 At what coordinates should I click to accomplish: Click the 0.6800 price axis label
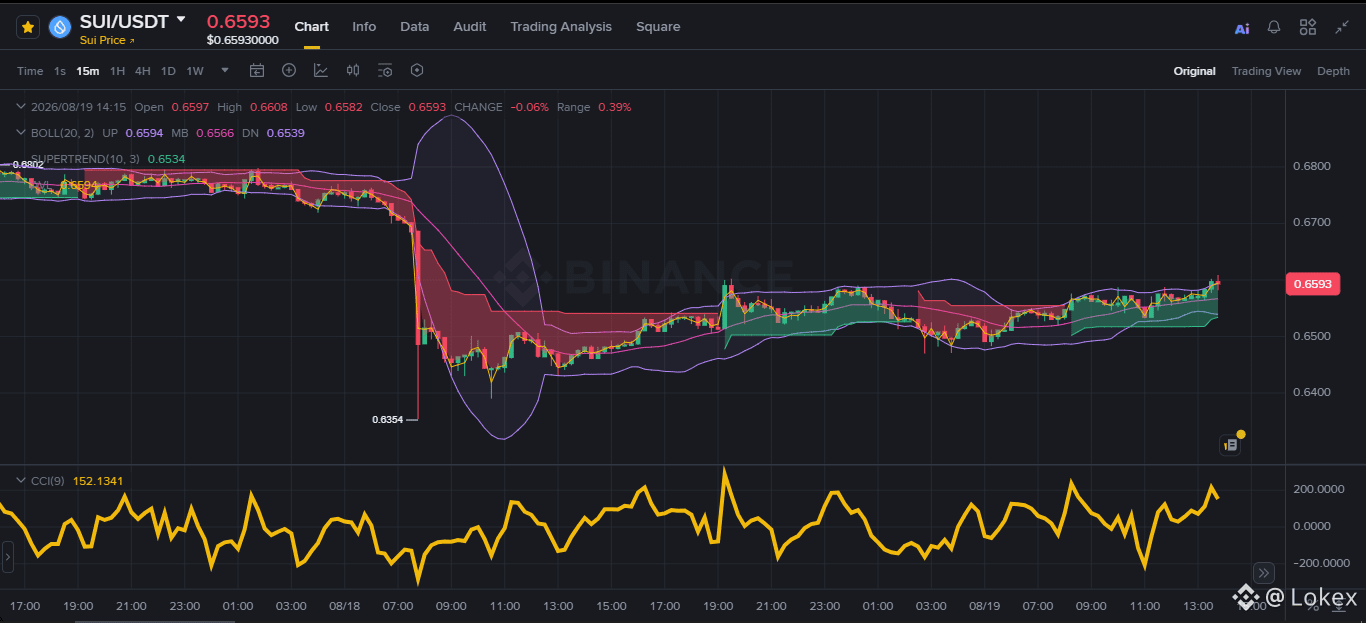coord(1311,166)
